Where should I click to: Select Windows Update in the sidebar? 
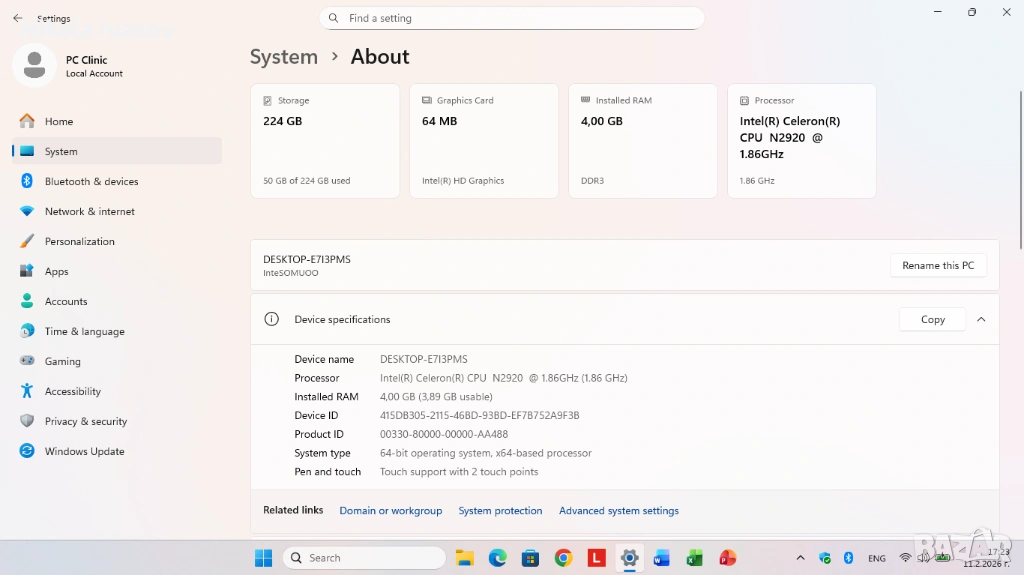[x=84, y=451]
